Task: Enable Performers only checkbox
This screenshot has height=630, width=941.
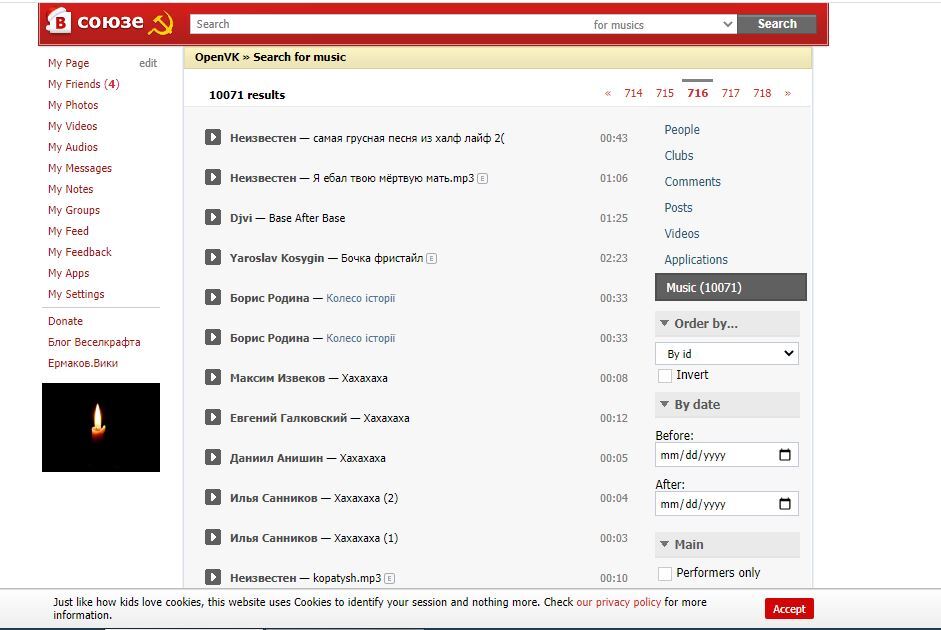Action: [664, 574]
